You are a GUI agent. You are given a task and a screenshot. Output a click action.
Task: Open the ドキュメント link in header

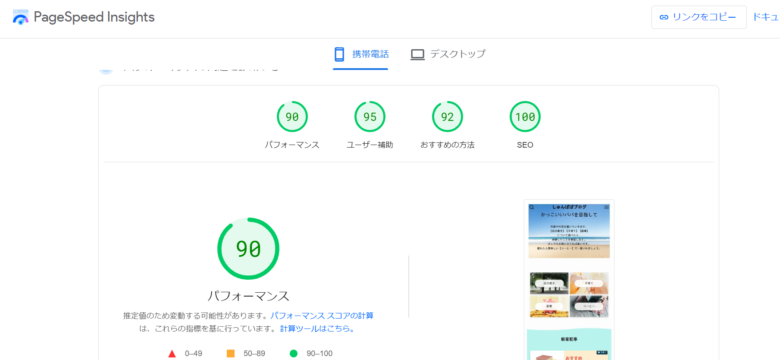pos(766,17)
